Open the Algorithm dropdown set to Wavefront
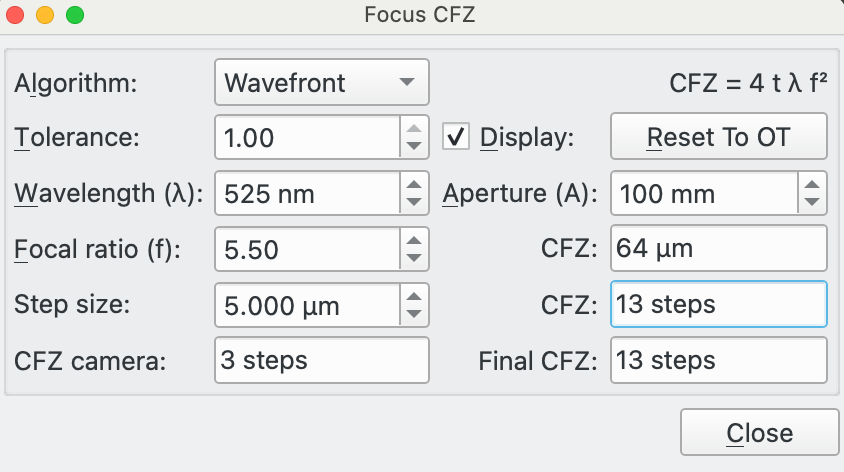This screenshot has width=844, height=472. tap(321, 82)
